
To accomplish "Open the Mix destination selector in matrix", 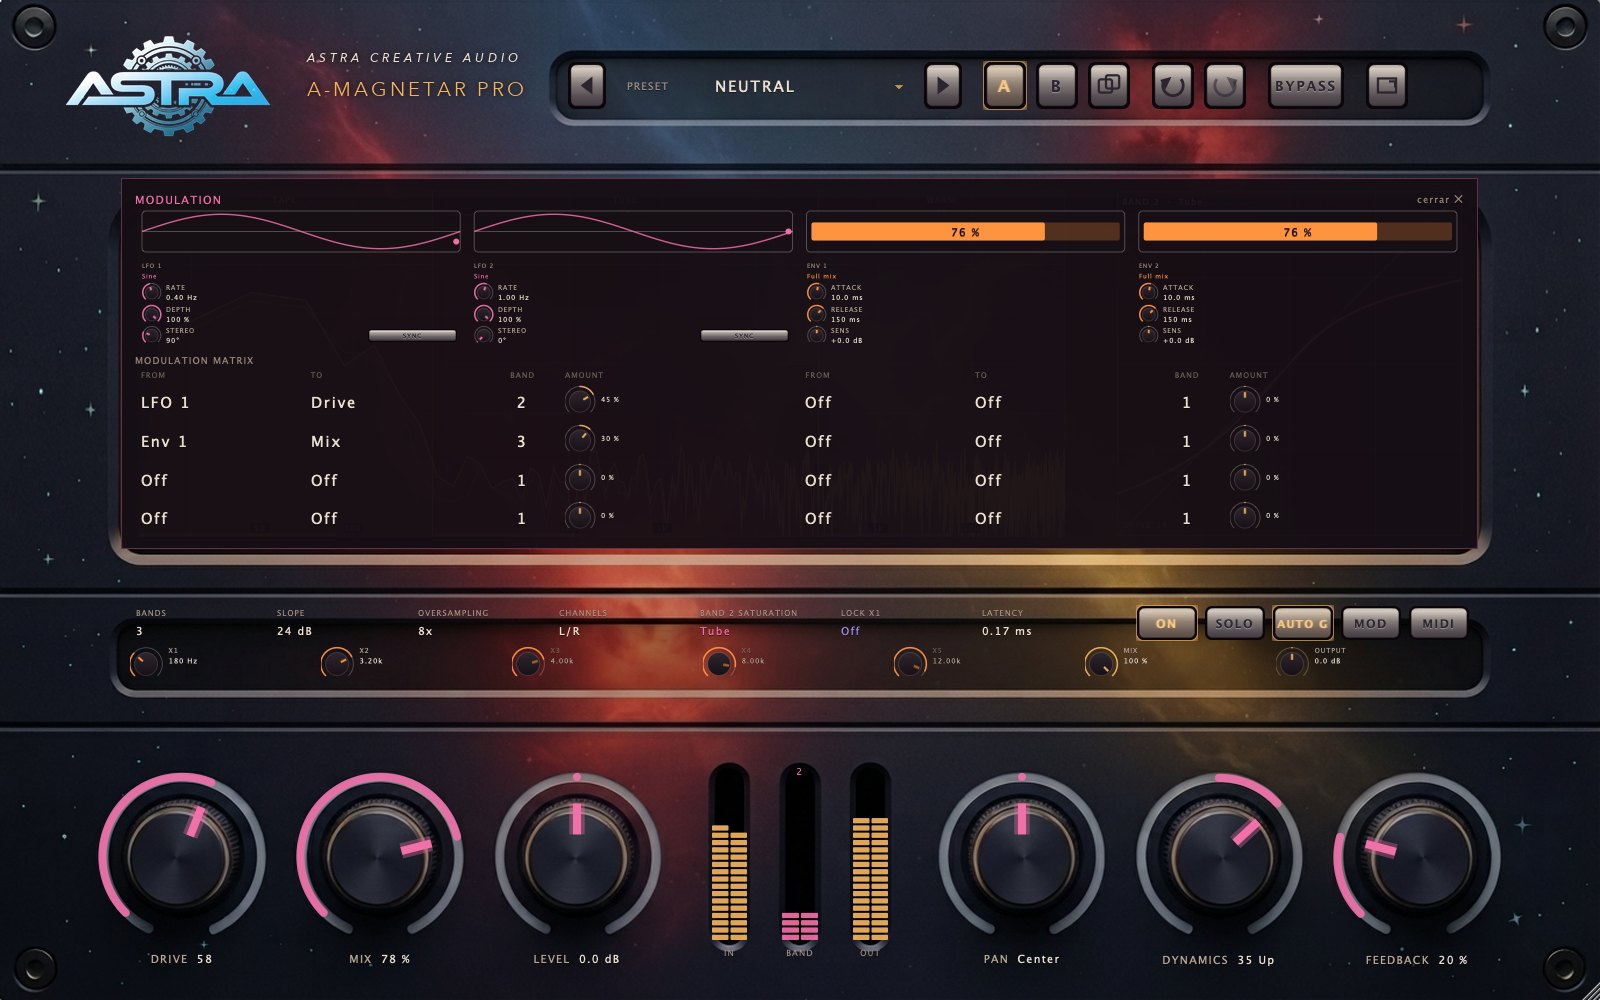I will pos(326,441).
